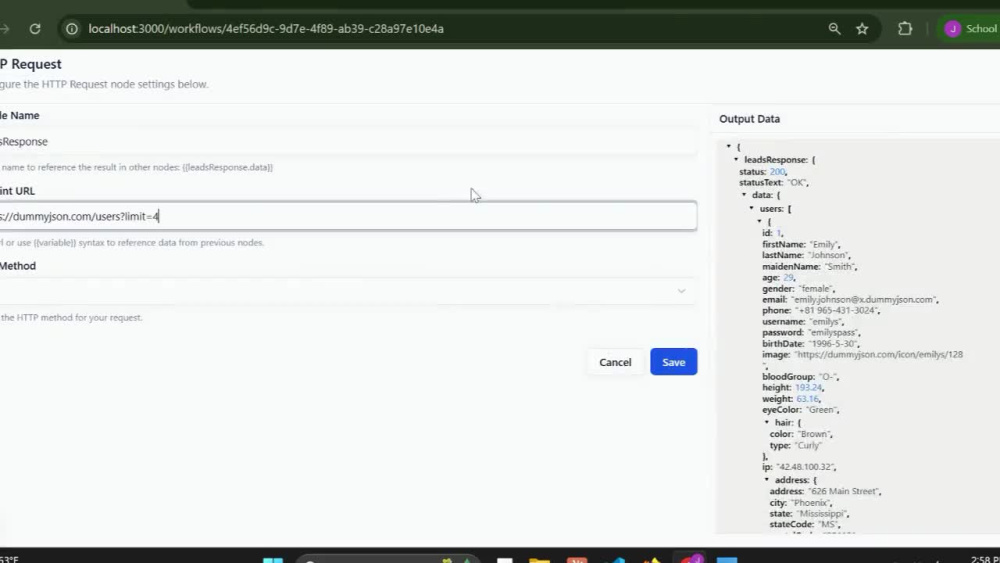The width and height of the screenshot is (1000, 563).
Task: Collapse the data object node
Action: pos(744,194)
